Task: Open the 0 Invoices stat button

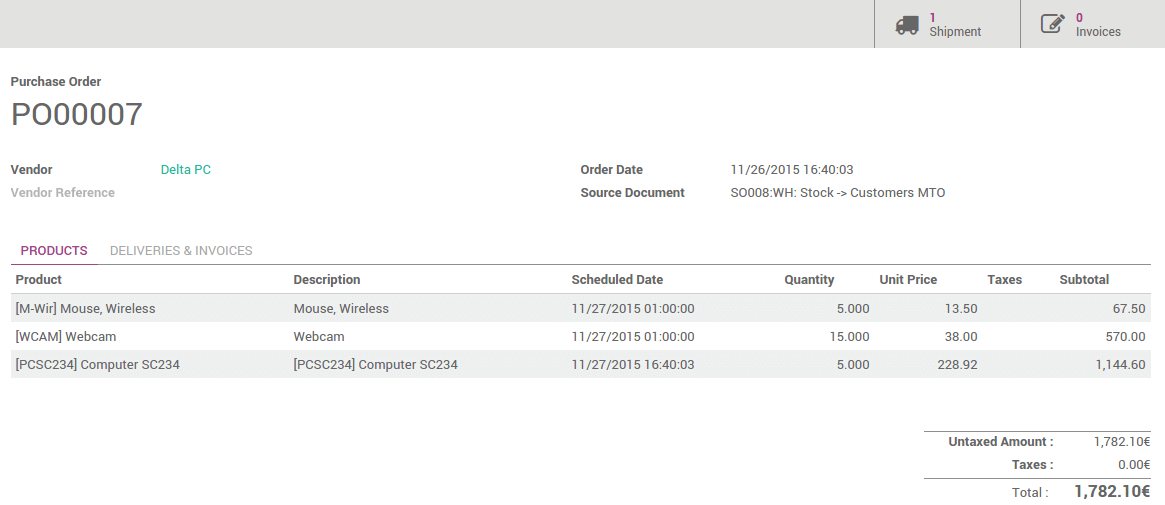Action: 1097,25
